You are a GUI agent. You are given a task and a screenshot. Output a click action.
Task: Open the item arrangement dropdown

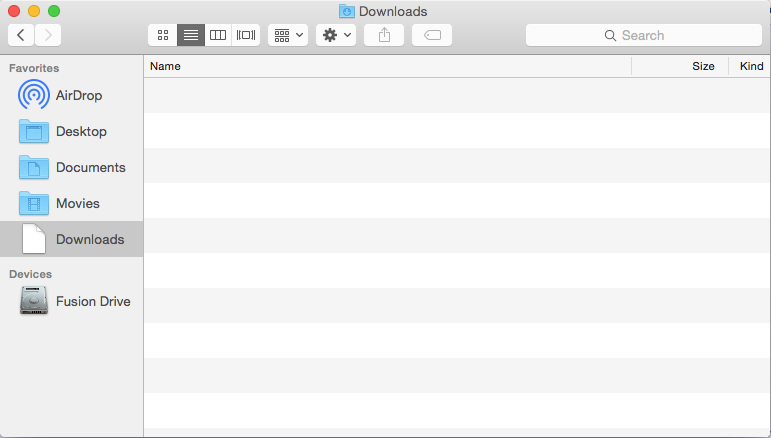288,35
